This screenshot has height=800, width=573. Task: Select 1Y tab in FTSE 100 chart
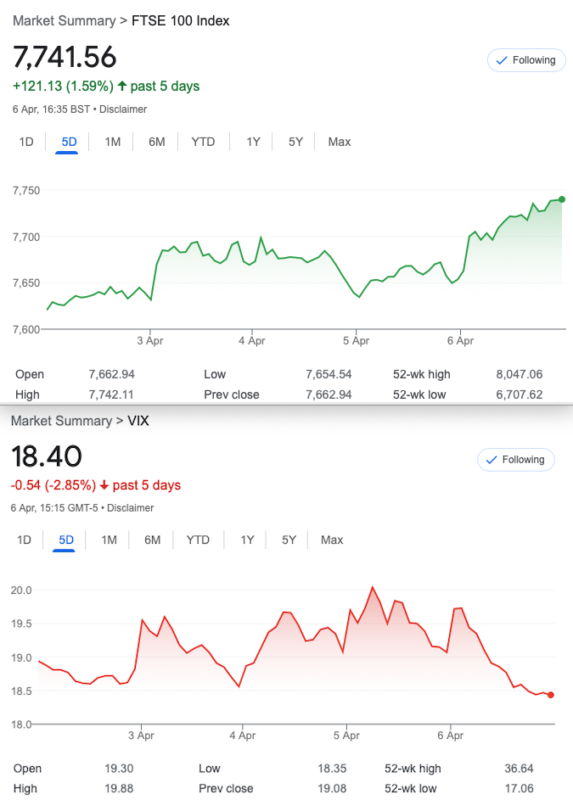pos(253,142)
